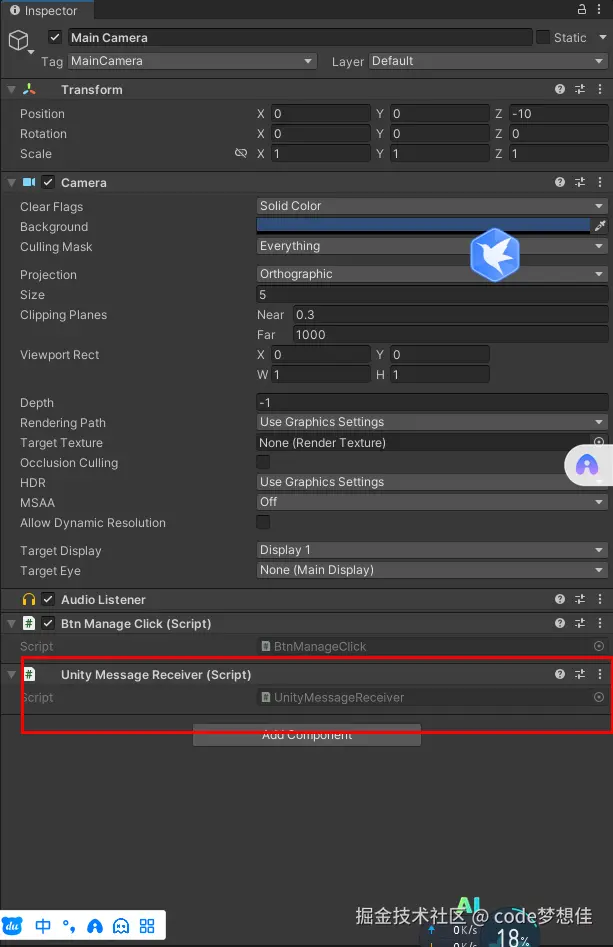Open Transform component help reference
This screenshot has height=947, width=613.
point(560,89)
